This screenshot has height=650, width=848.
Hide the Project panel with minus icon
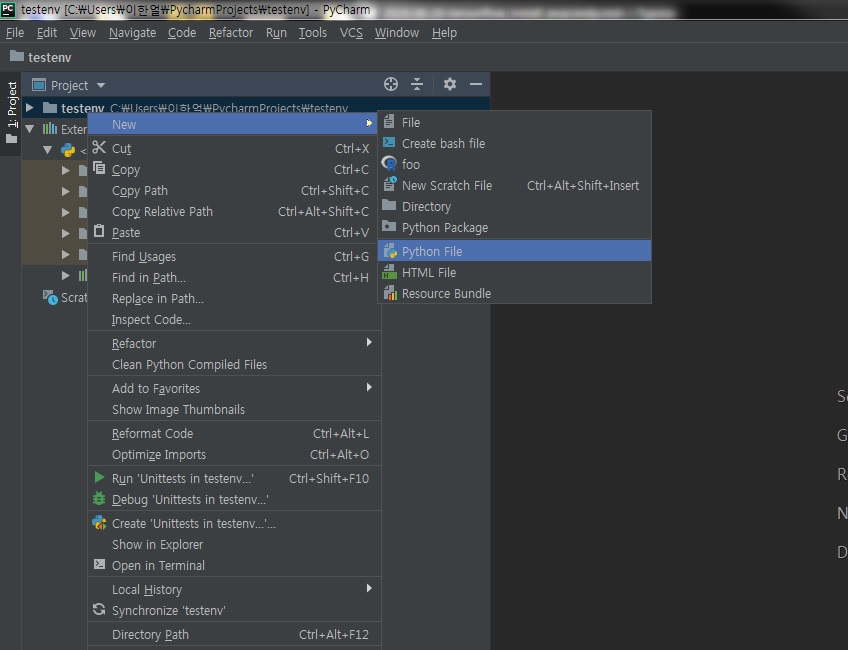click(x=476, y=84)
